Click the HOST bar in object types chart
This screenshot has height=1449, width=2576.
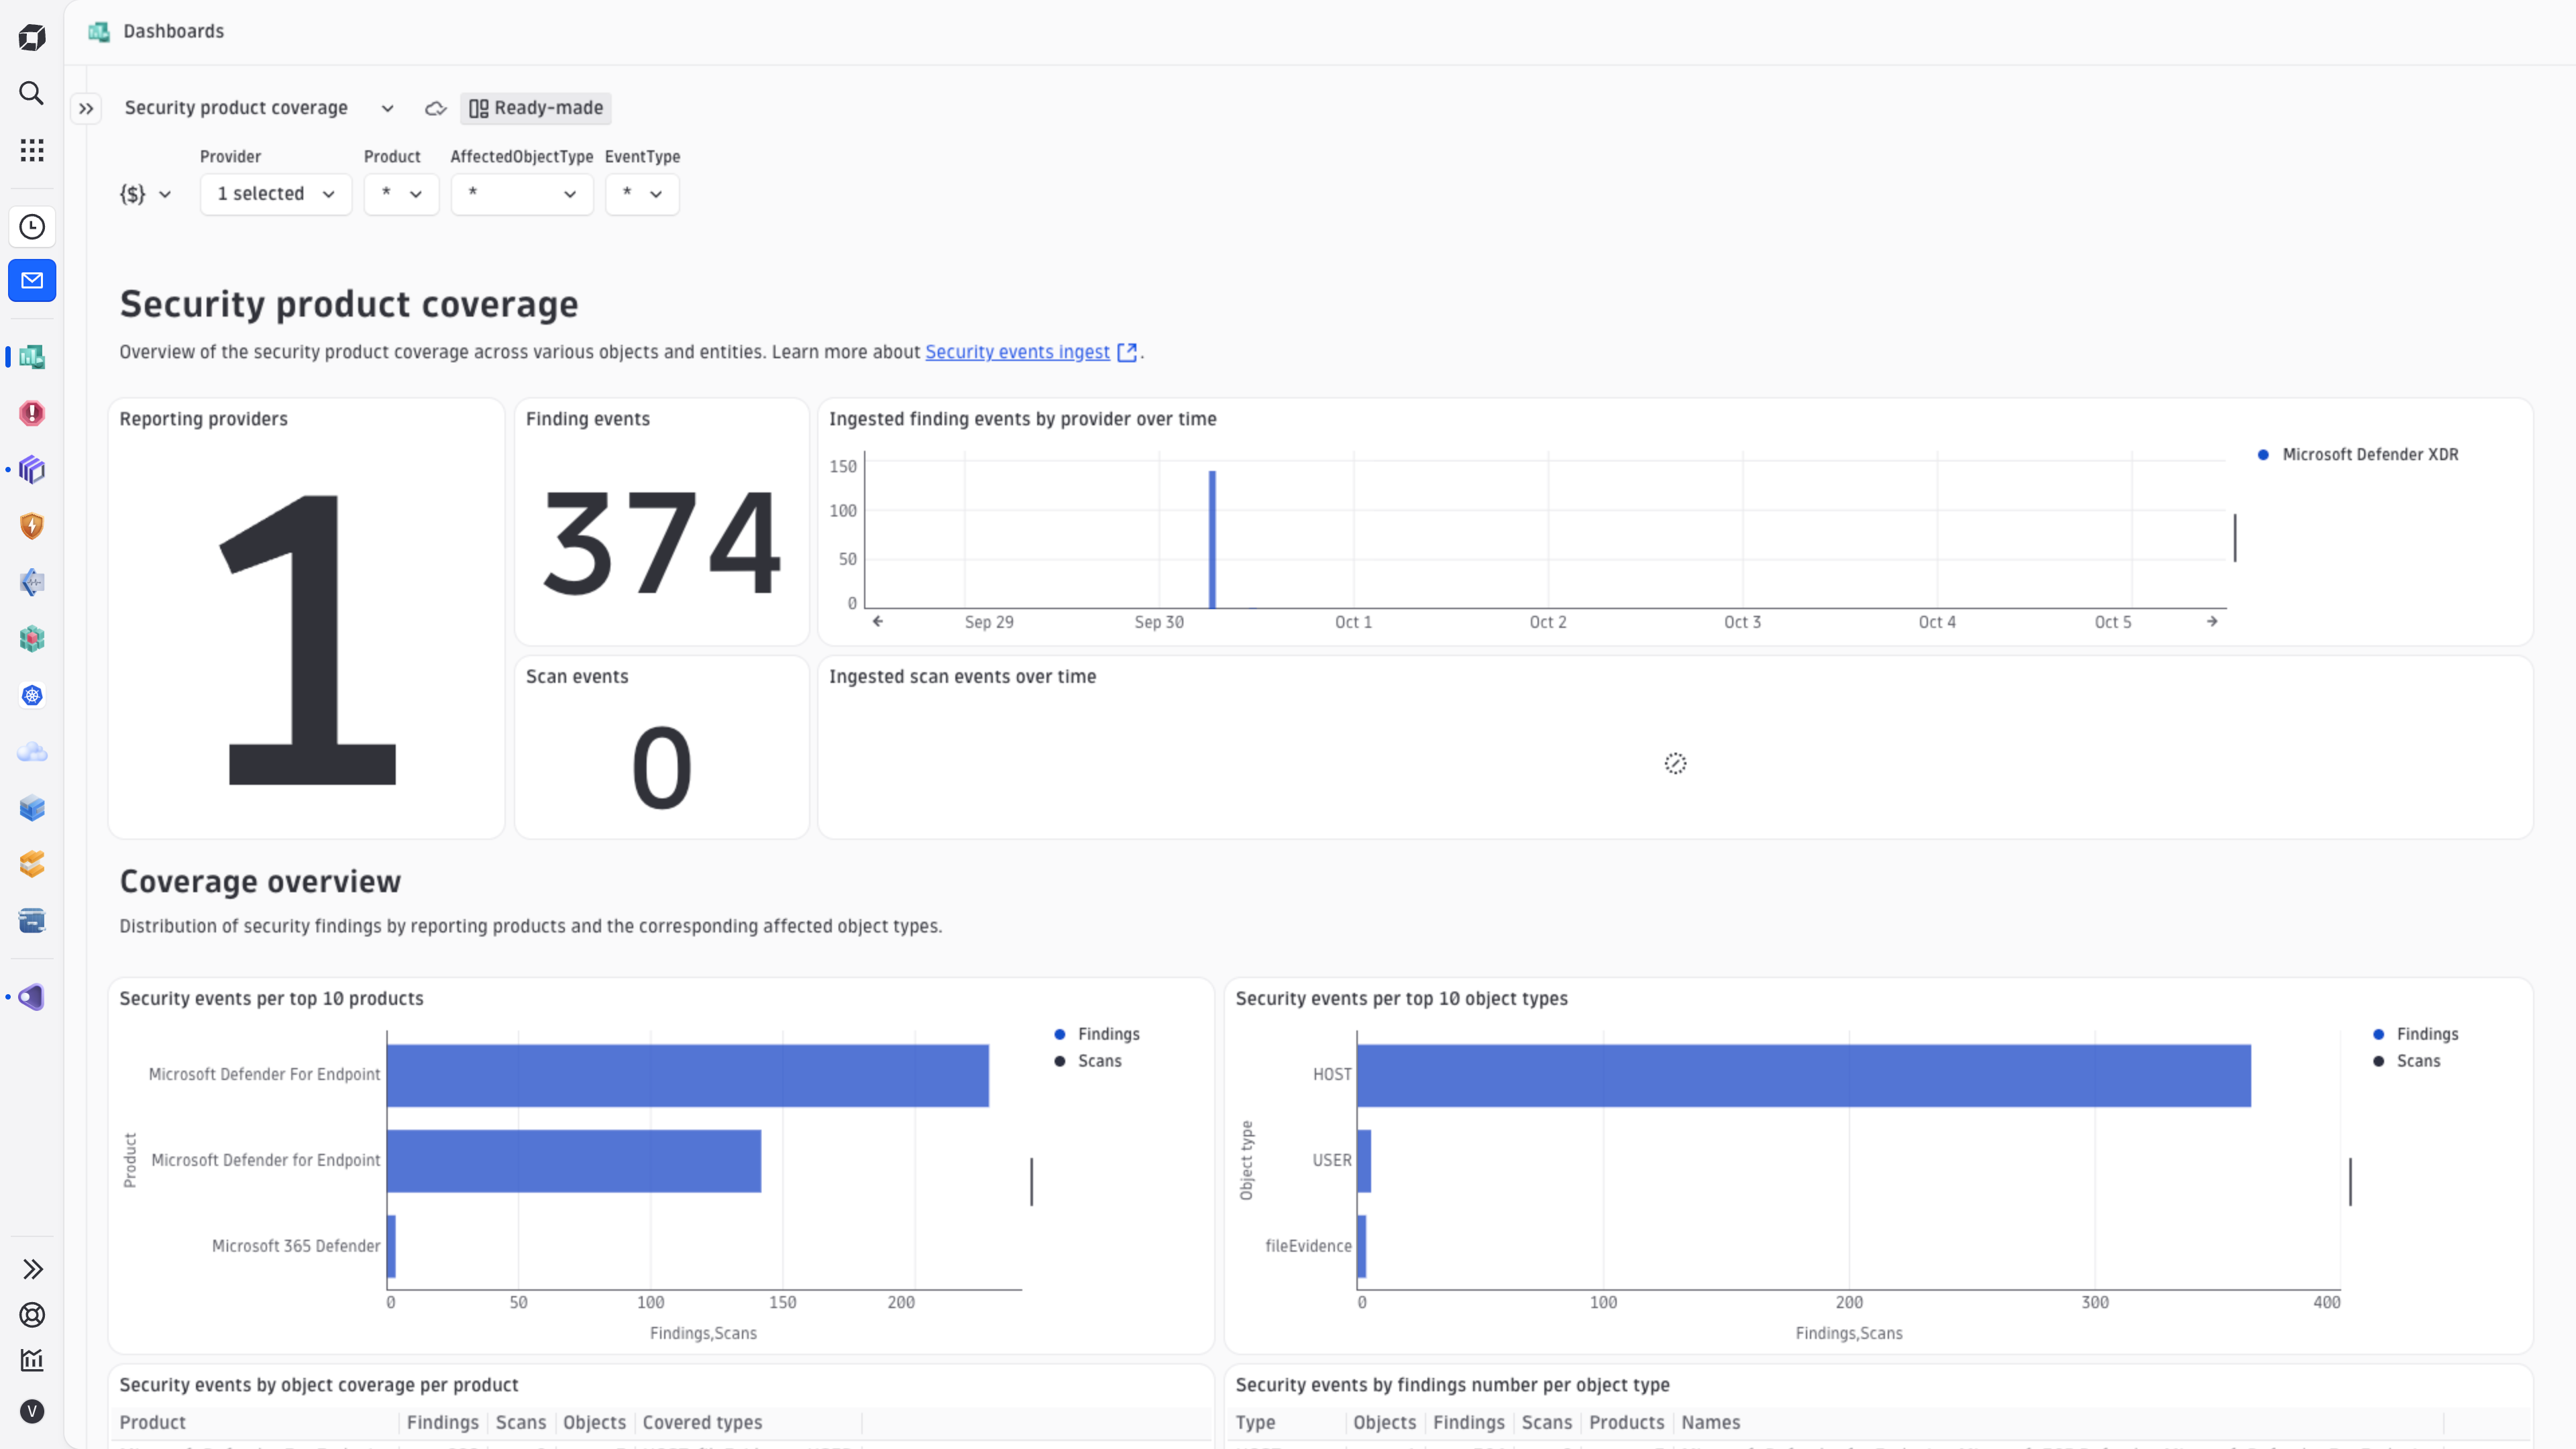point(1804,1076)
